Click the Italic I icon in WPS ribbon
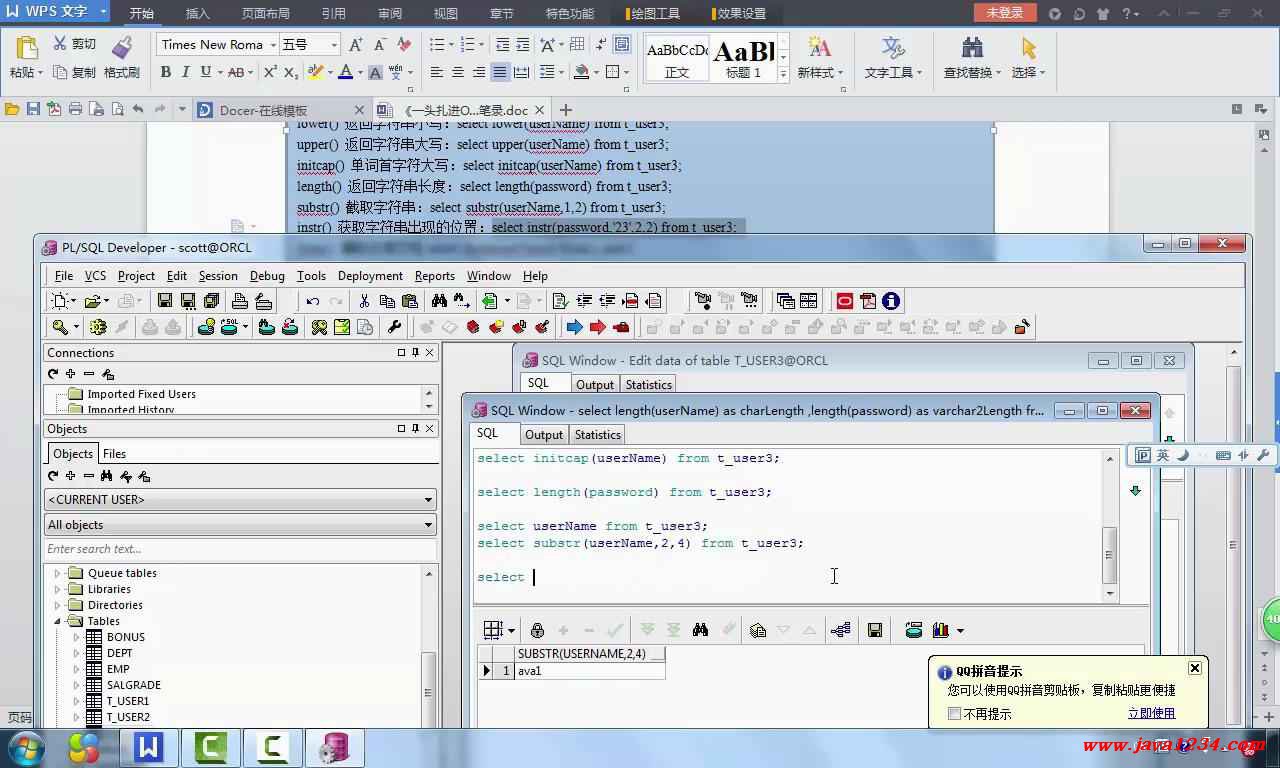This screenshot has width=1280, height=768. [x=186, y=72]
